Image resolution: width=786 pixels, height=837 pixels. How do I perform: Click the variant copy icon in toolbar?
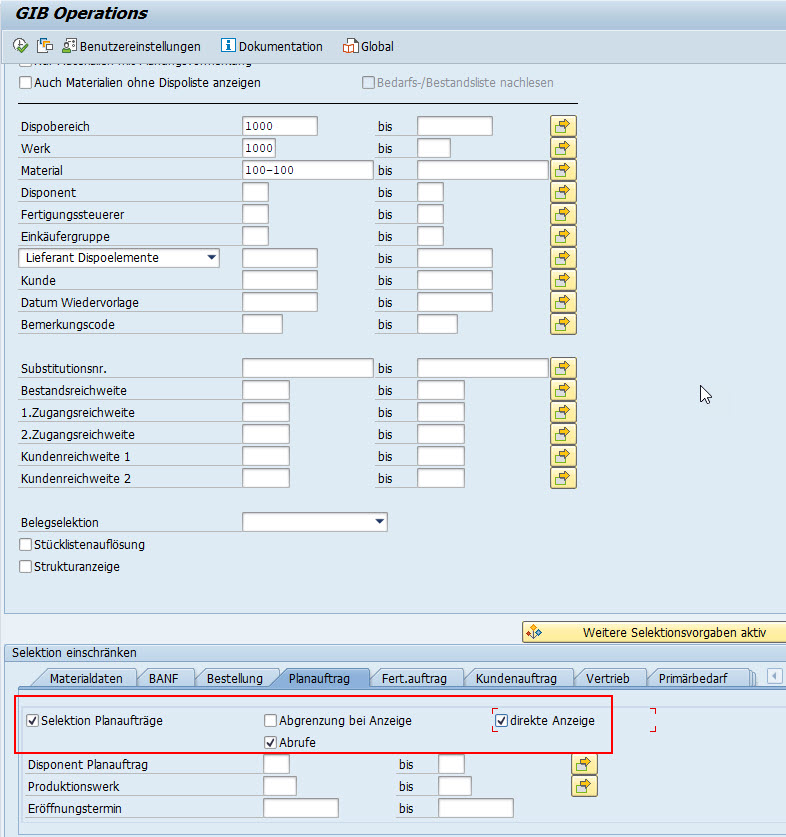(45, 46)
